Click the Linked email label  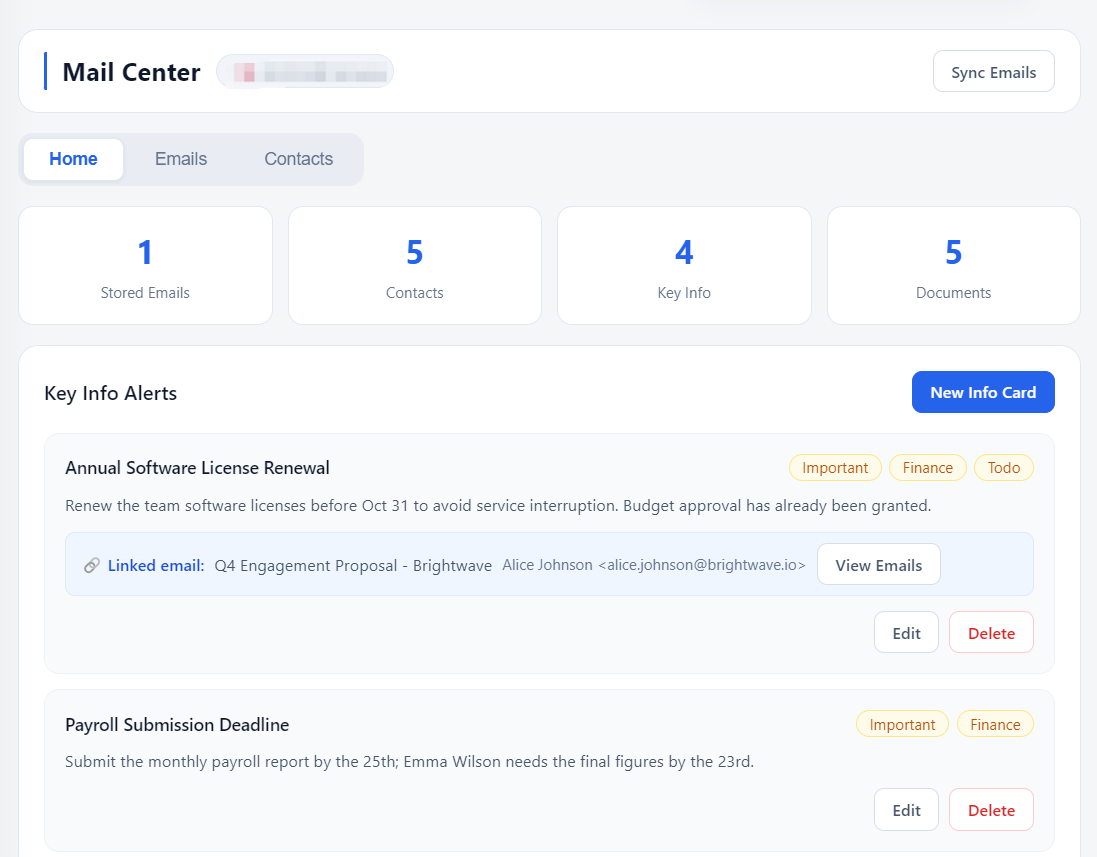coord(156,565)
